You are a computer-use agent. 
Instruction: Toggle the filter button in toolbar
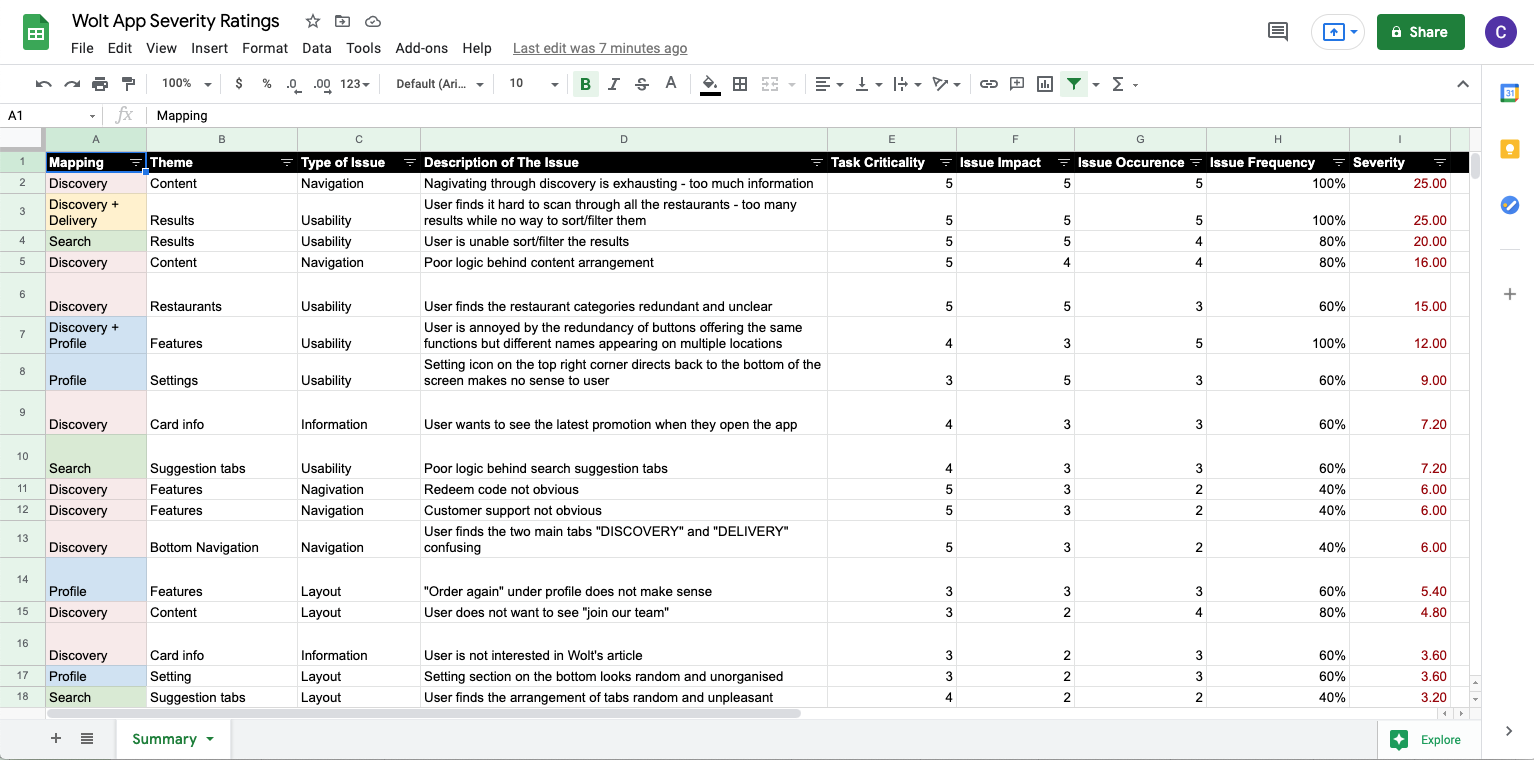point(1074,84)
